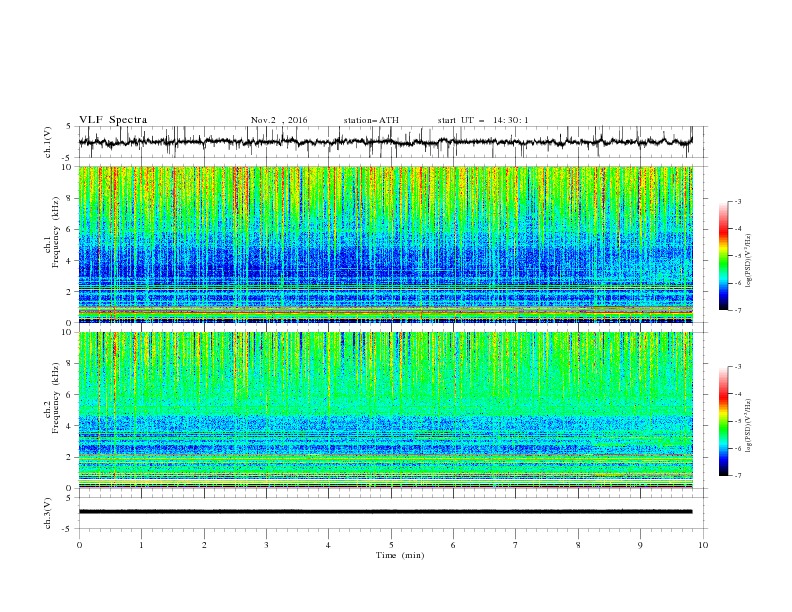Click the "VLF Spectra" title text
Viewport: 792px width, 612px height.
[113, 120]
